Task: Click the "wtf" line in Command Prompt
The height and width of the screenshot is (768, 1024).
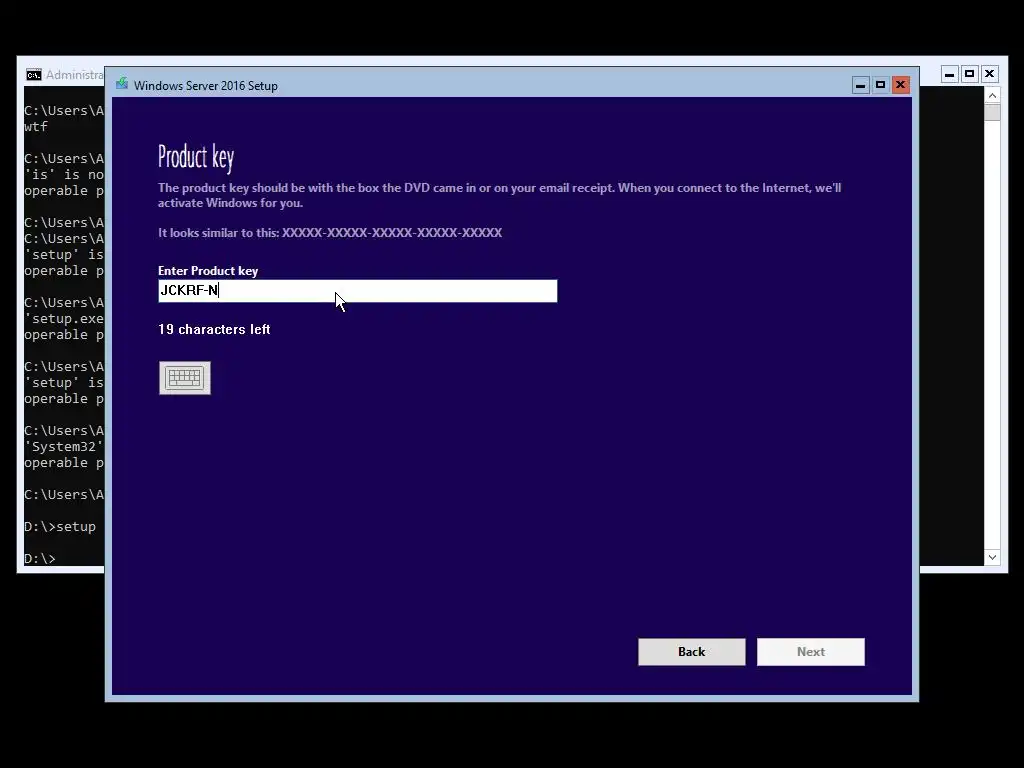Action: pos(36,127)
